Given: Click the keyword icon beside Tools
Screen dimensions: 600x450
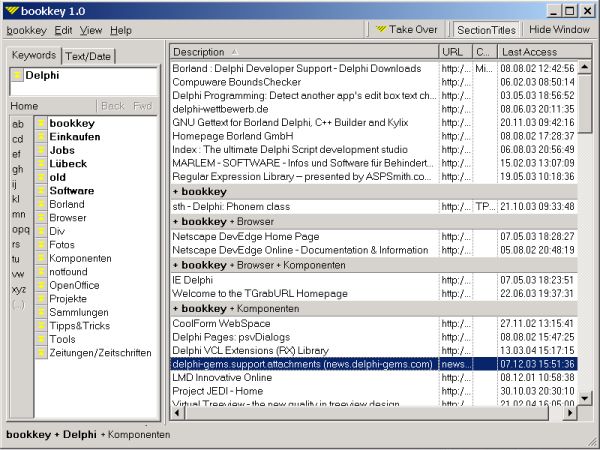Looking at the screenshot, I should 41,339.
